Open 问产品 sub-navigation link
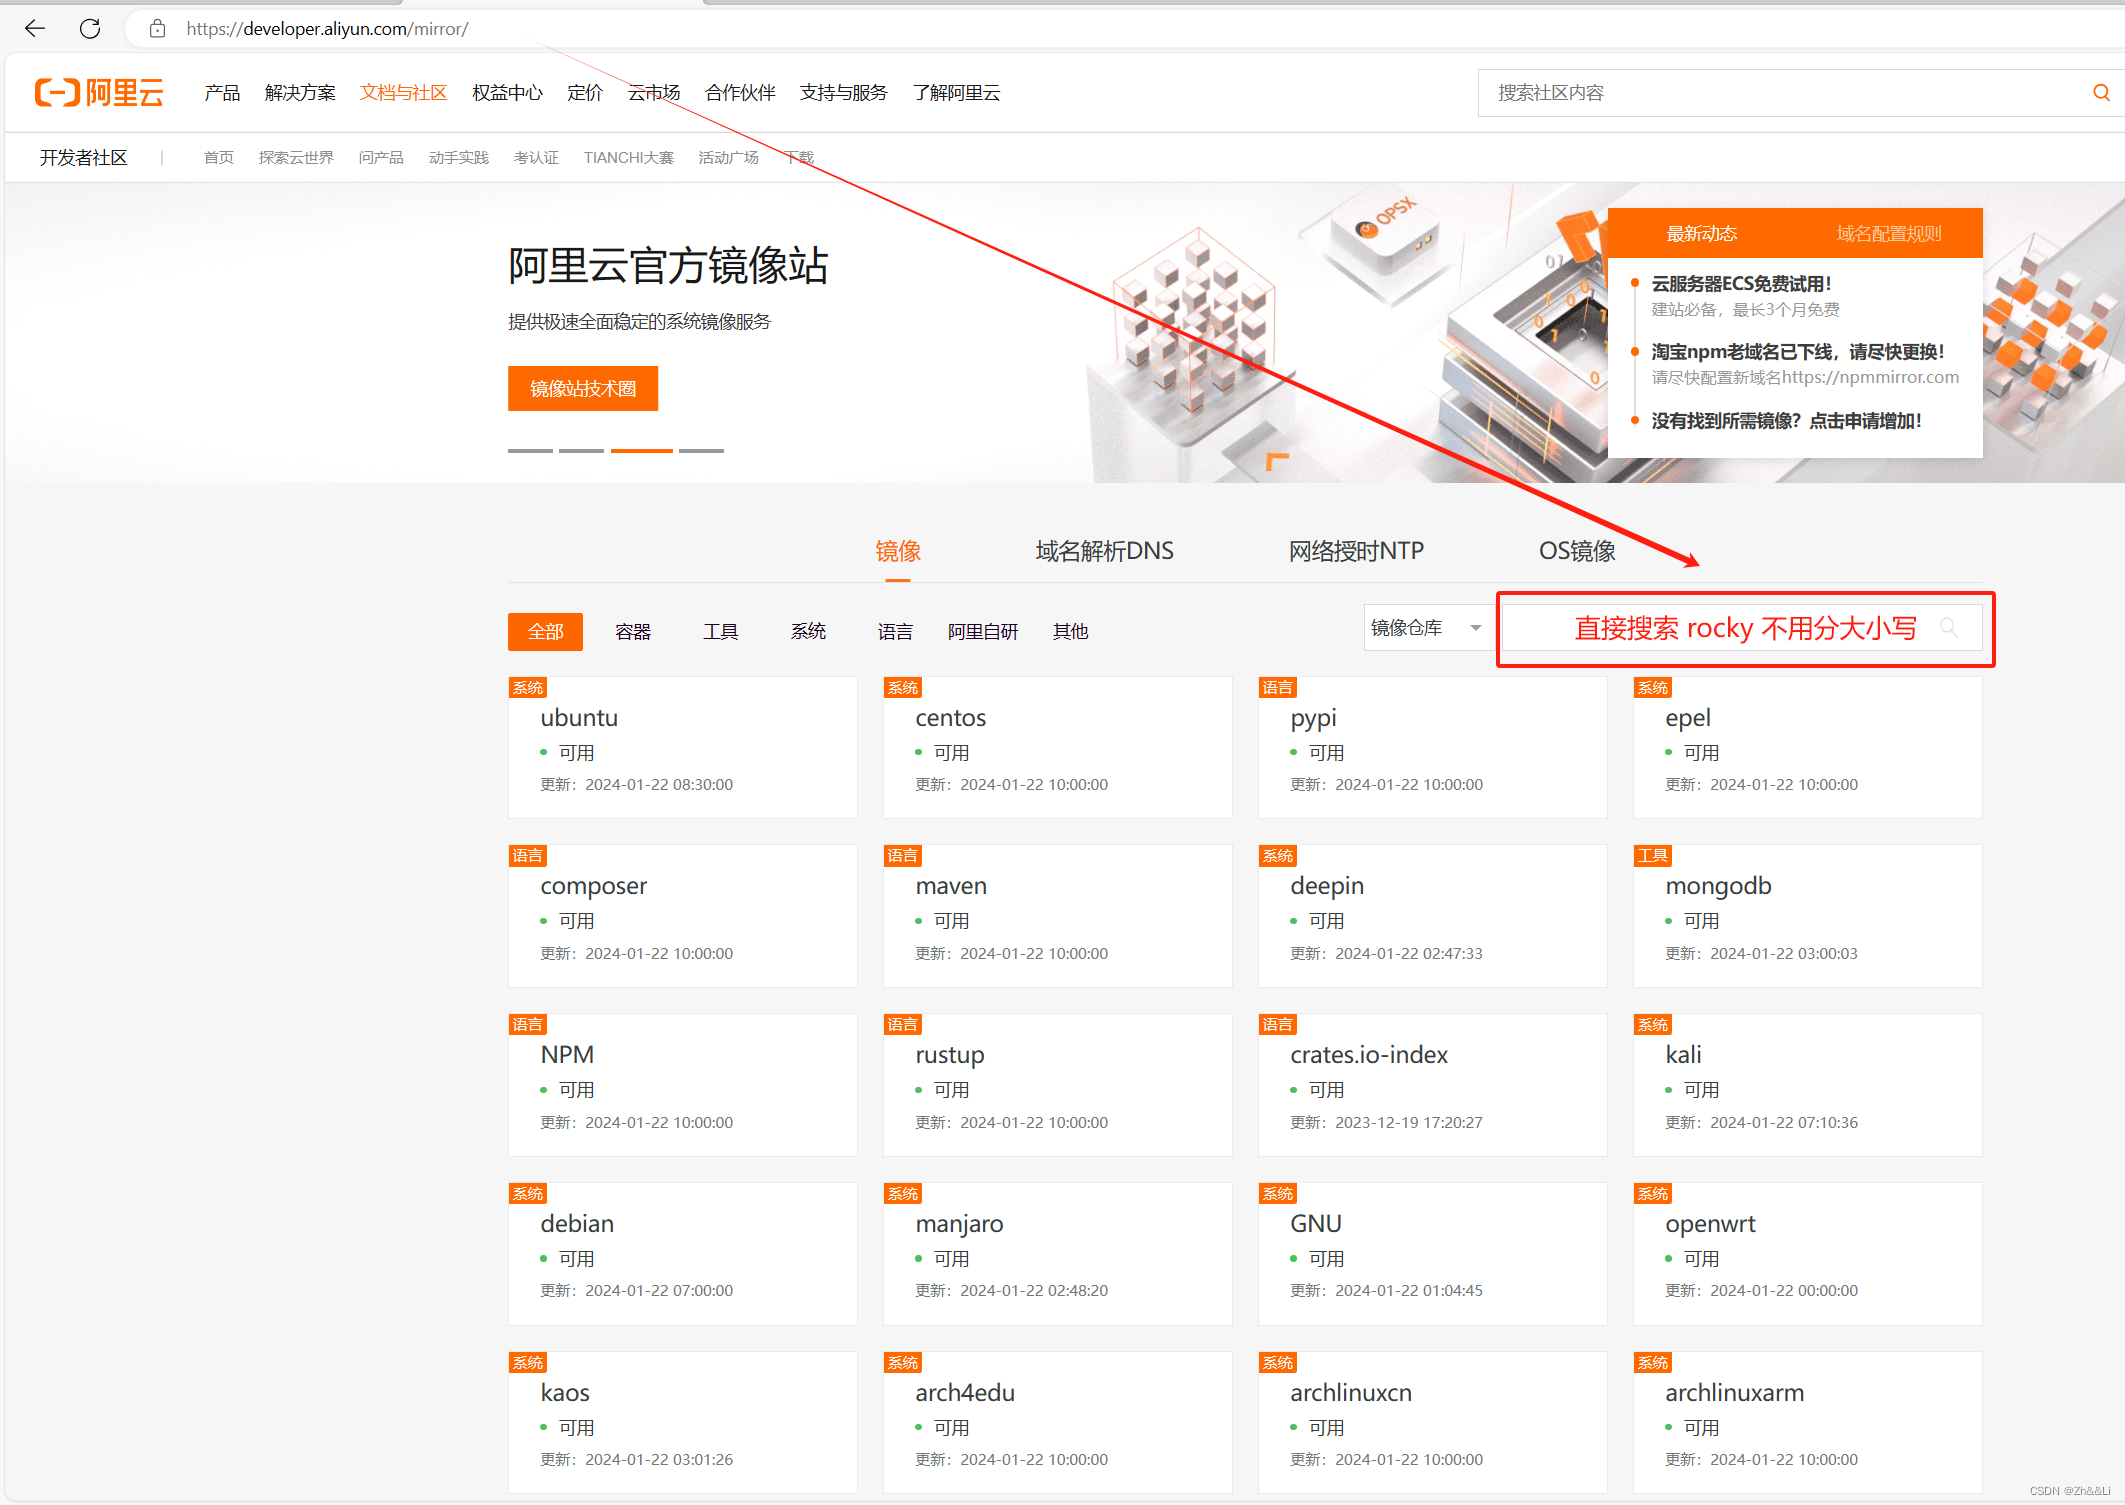This screenshot has height=1505, width=2125. 381,158
